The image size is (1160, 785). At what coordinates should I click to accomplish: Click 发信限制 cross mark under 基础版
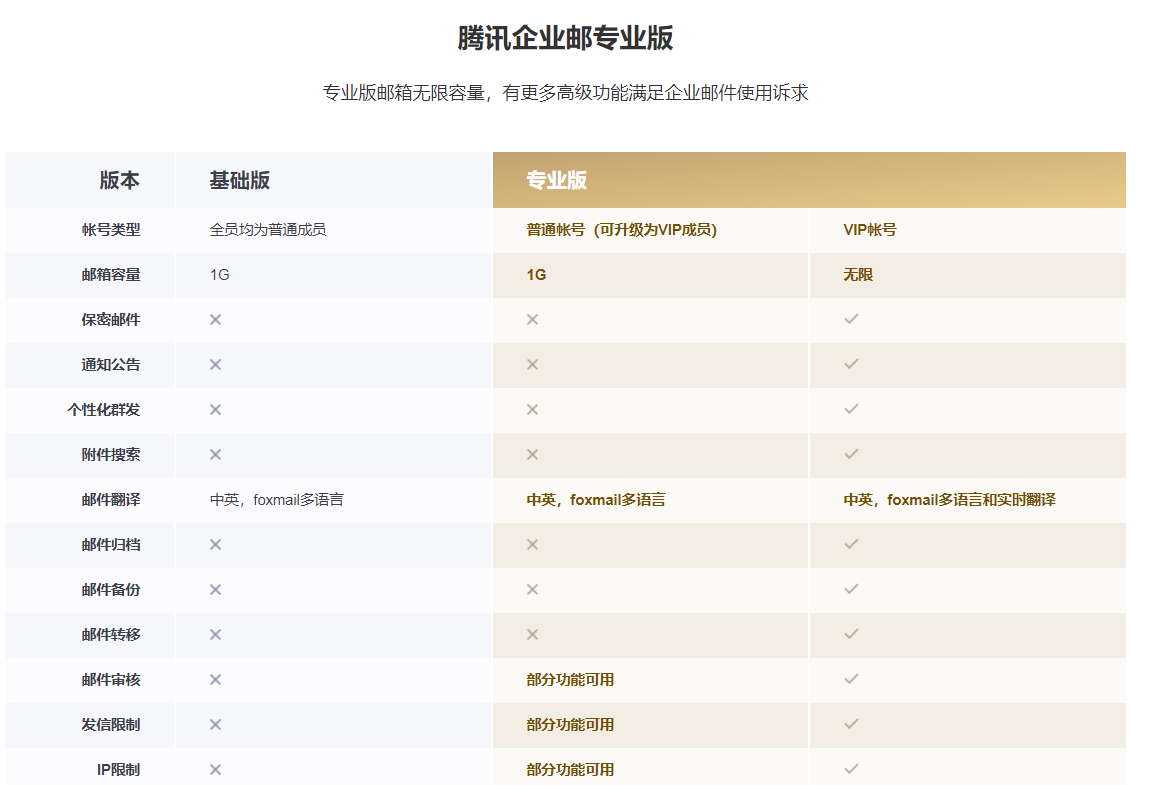(x=215, y=725)
